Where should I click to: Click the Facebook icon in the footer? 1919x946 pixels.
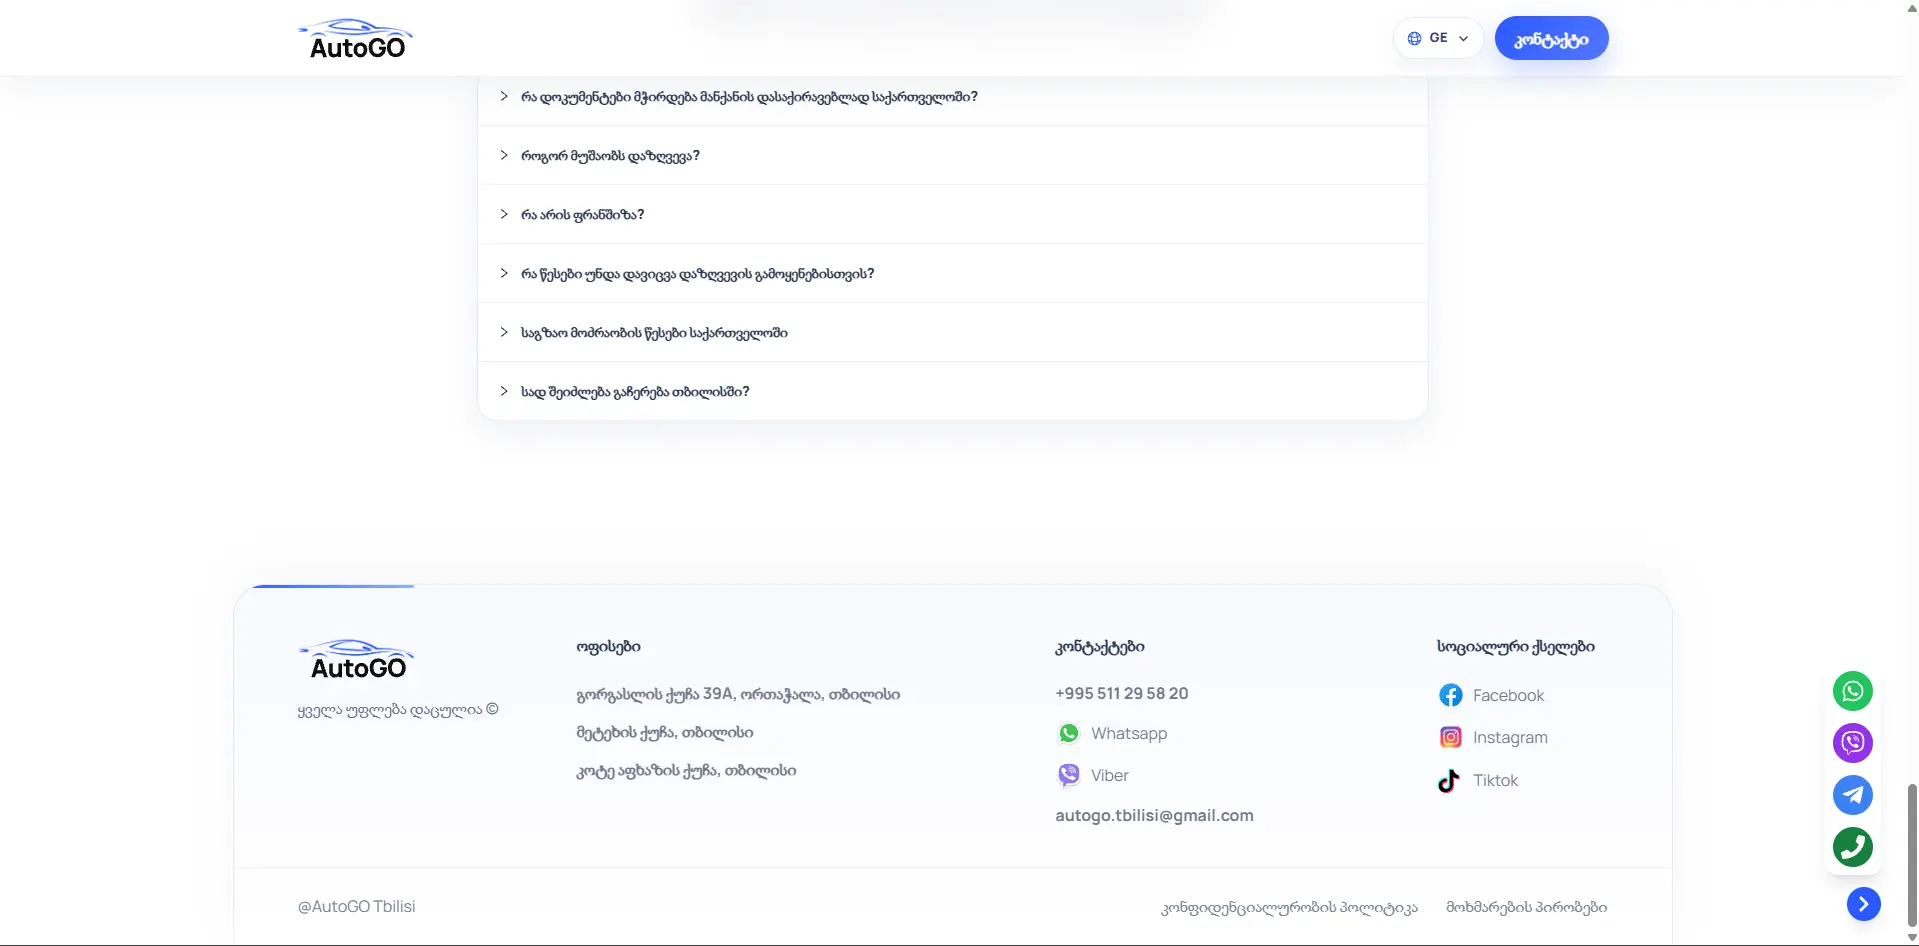[x=1450, y=695]
